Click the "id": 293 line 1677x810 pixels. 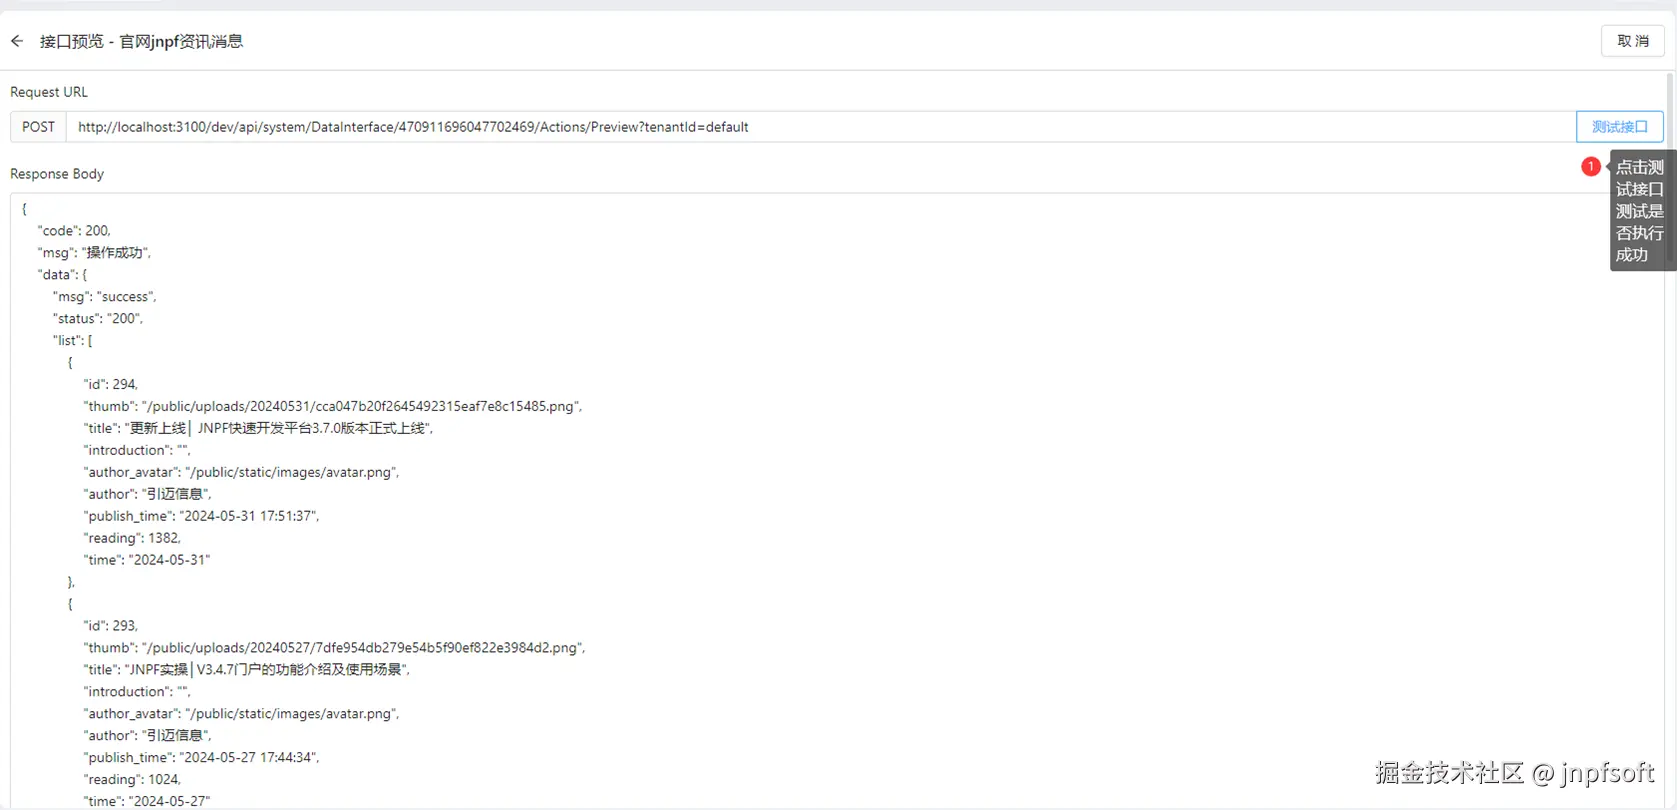coord(111,626)
